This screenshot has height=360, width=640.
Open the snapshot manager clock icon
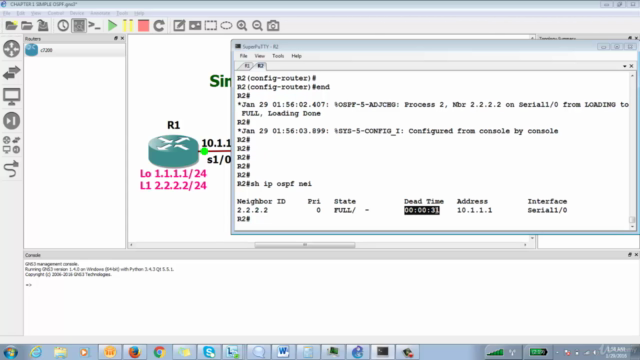point(63,26)
